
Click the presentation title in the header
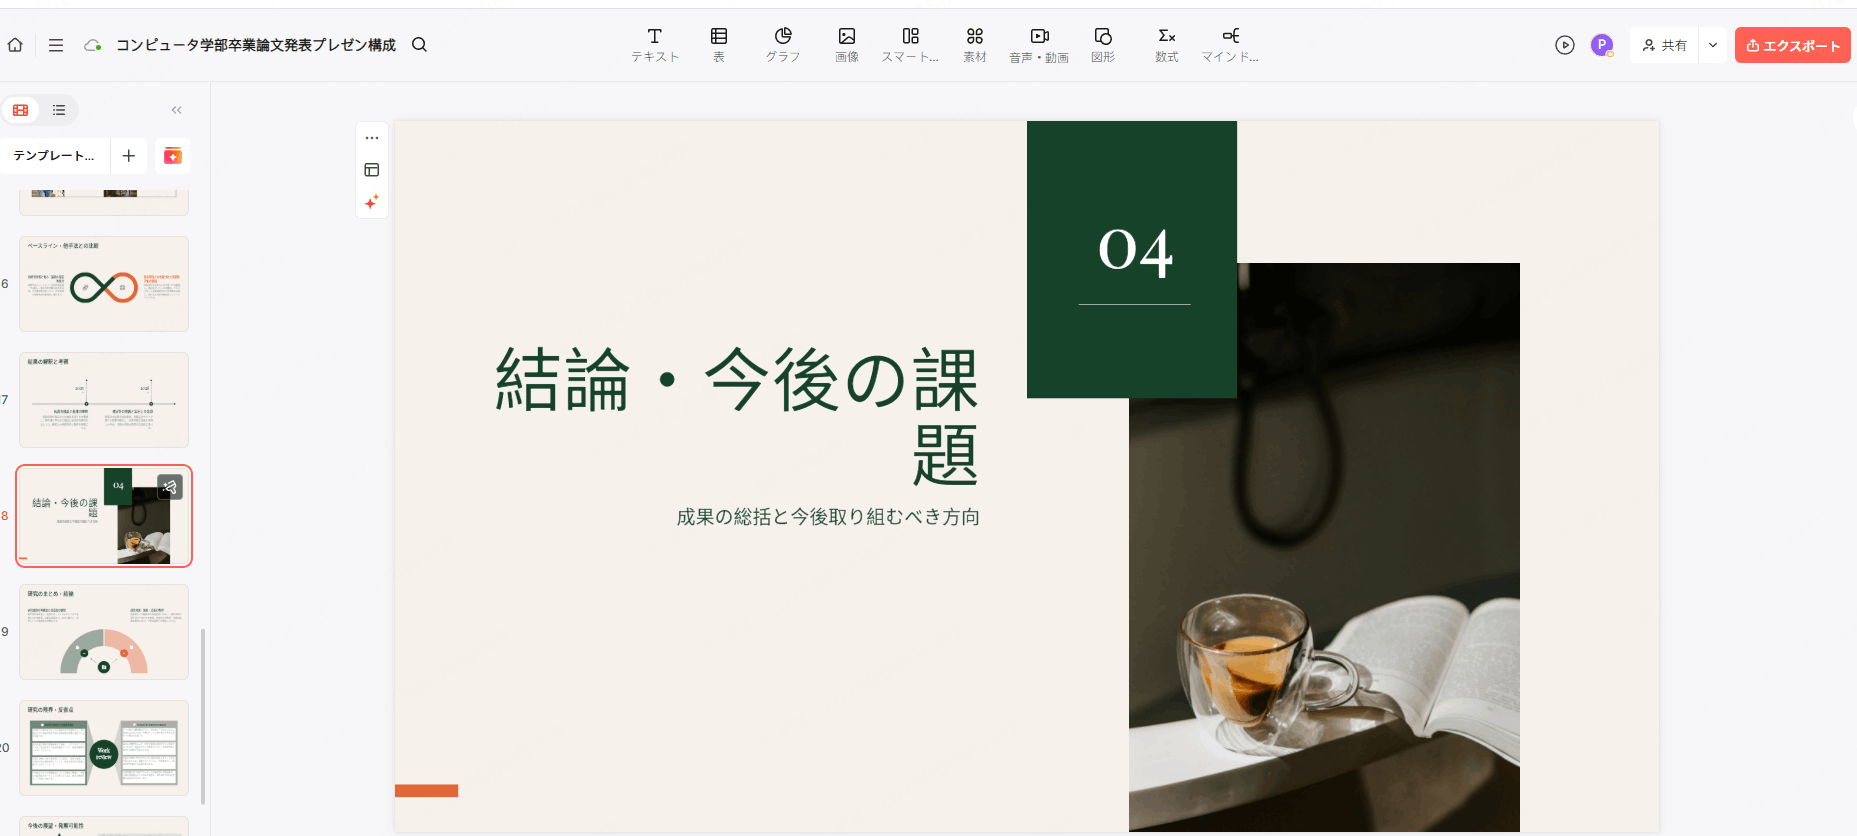(256, 45)
